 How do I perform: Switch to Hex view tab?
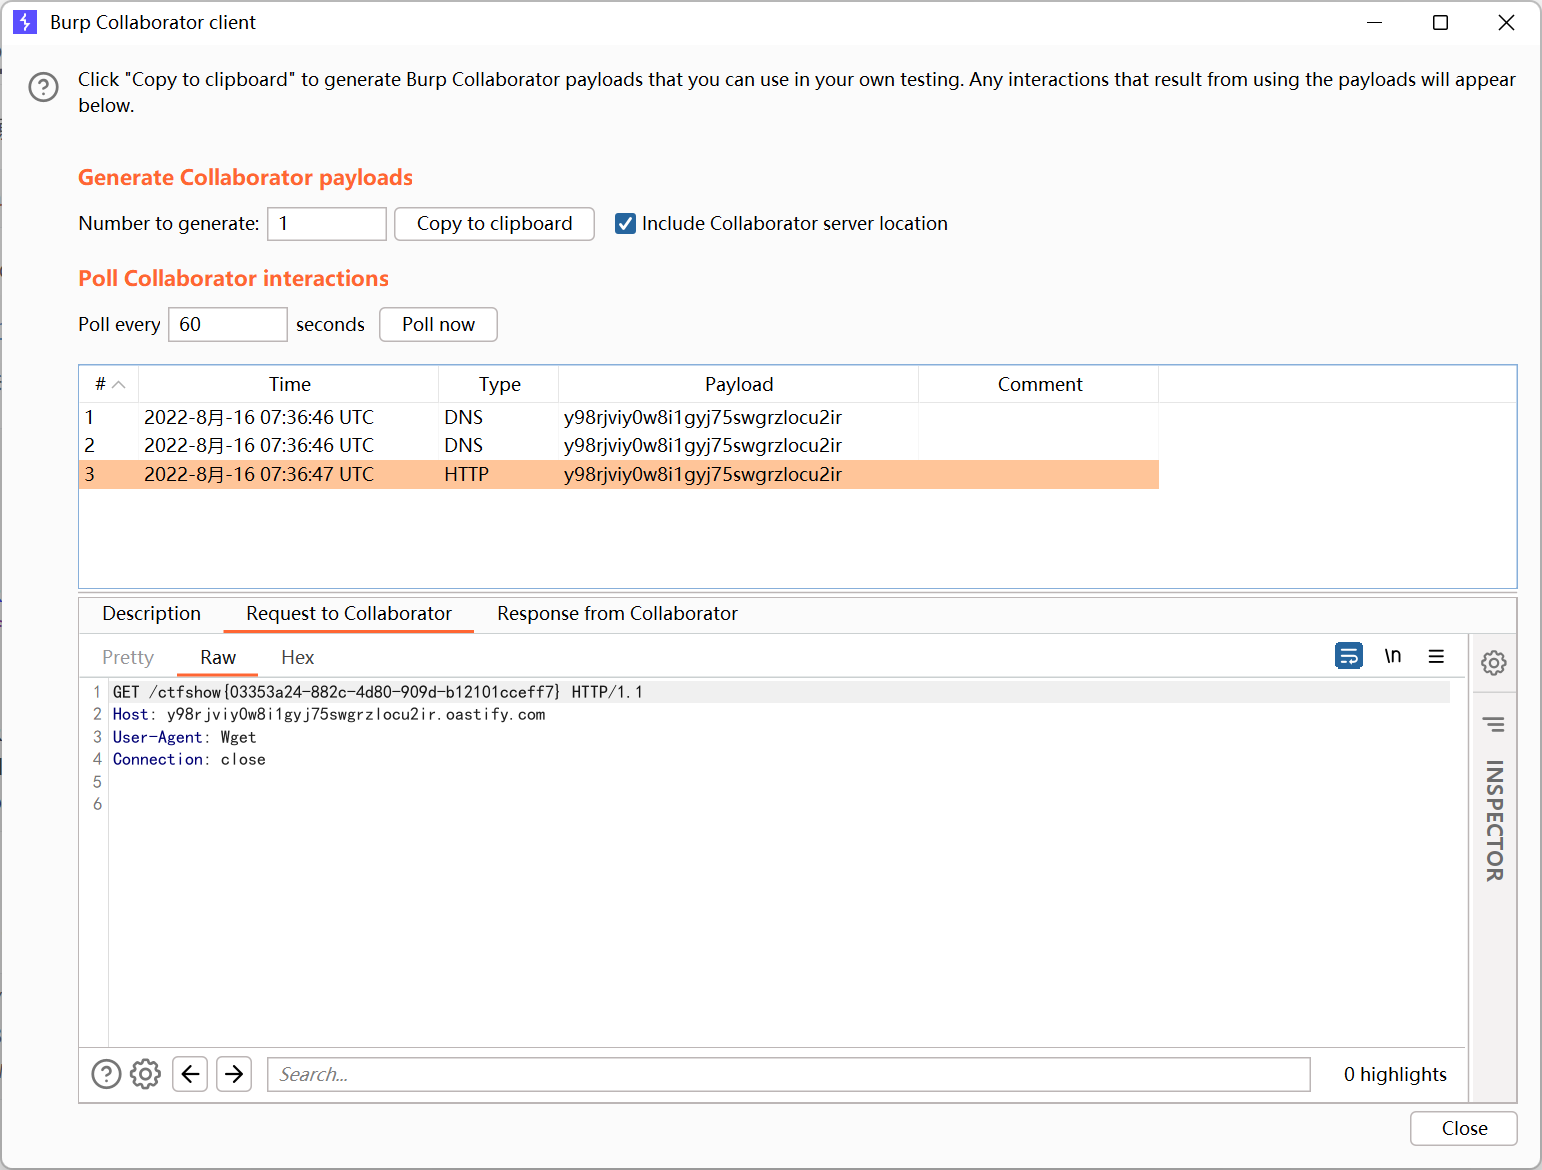[298, 657]
